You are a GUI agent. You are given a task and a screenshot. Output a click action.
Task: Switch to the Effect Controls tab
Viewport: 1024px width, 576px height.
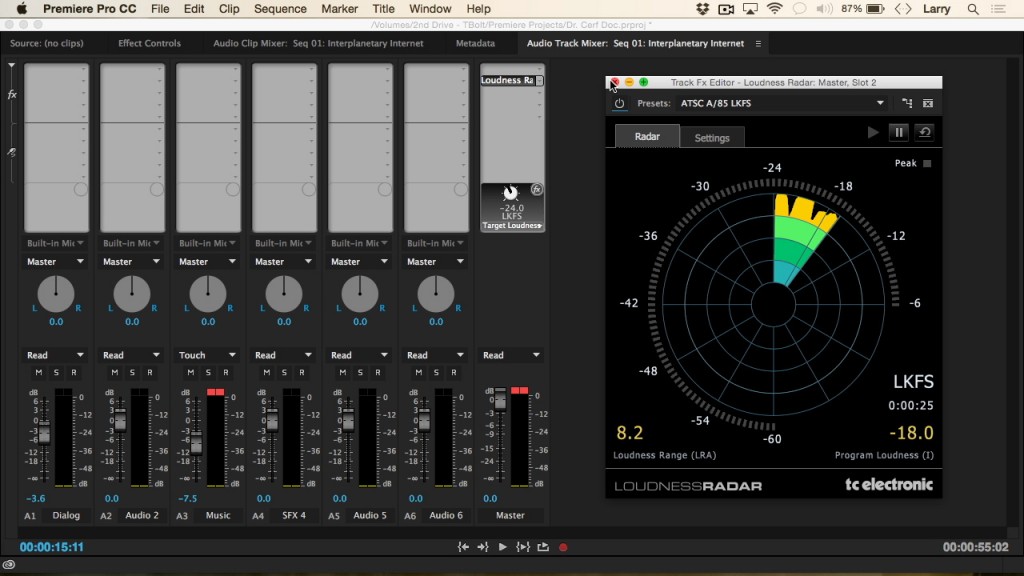click(149, 44)
